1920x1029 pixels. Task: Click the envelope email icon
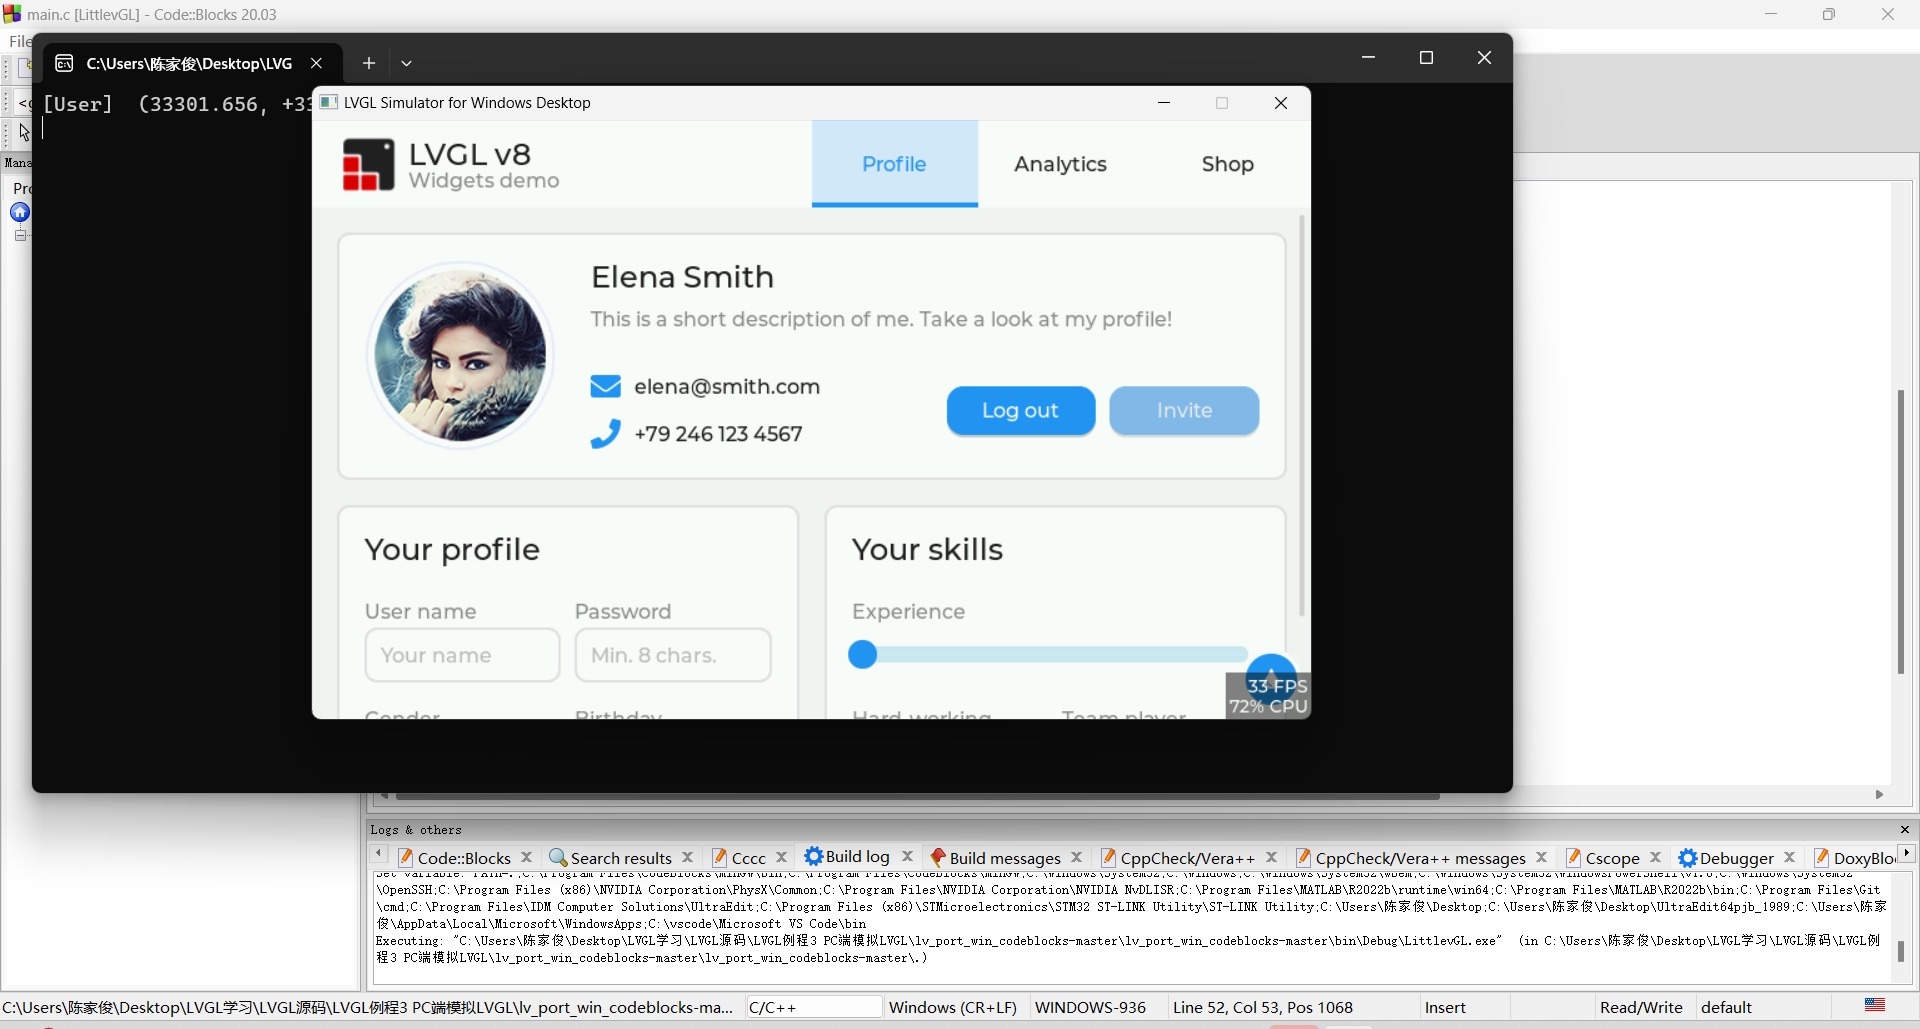605,387
